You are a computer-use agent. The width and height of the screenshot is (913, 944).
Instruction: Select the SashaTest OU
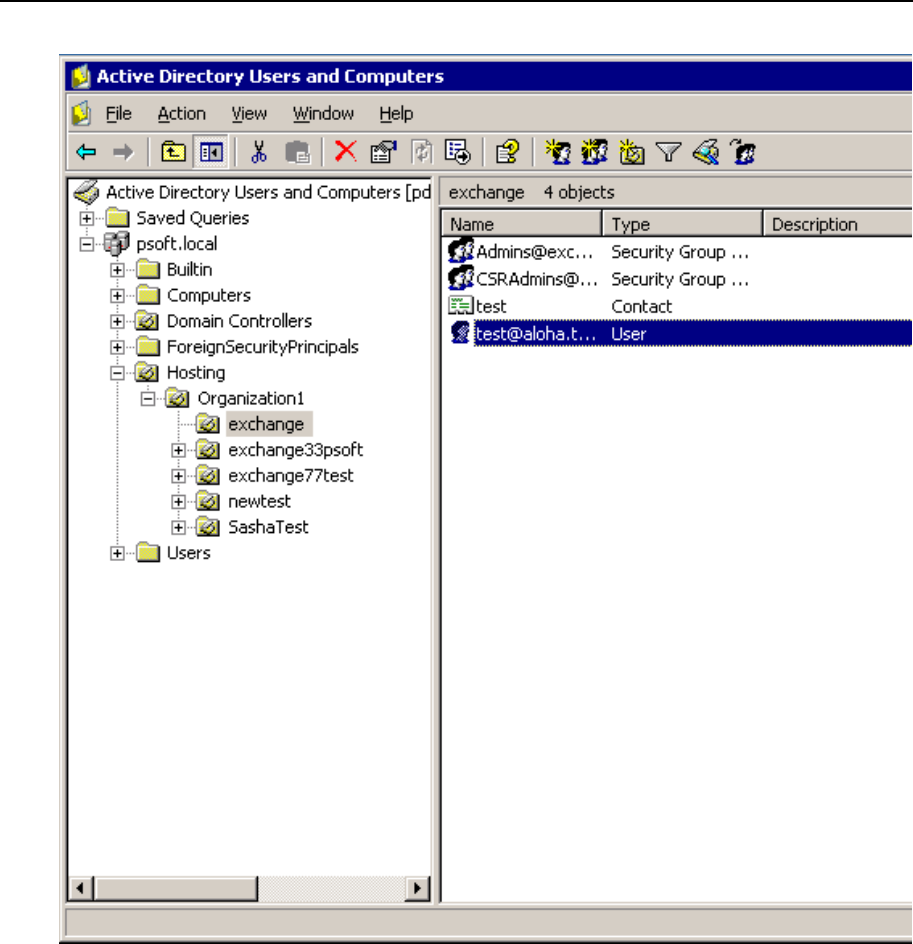click(x=268, y=527)
